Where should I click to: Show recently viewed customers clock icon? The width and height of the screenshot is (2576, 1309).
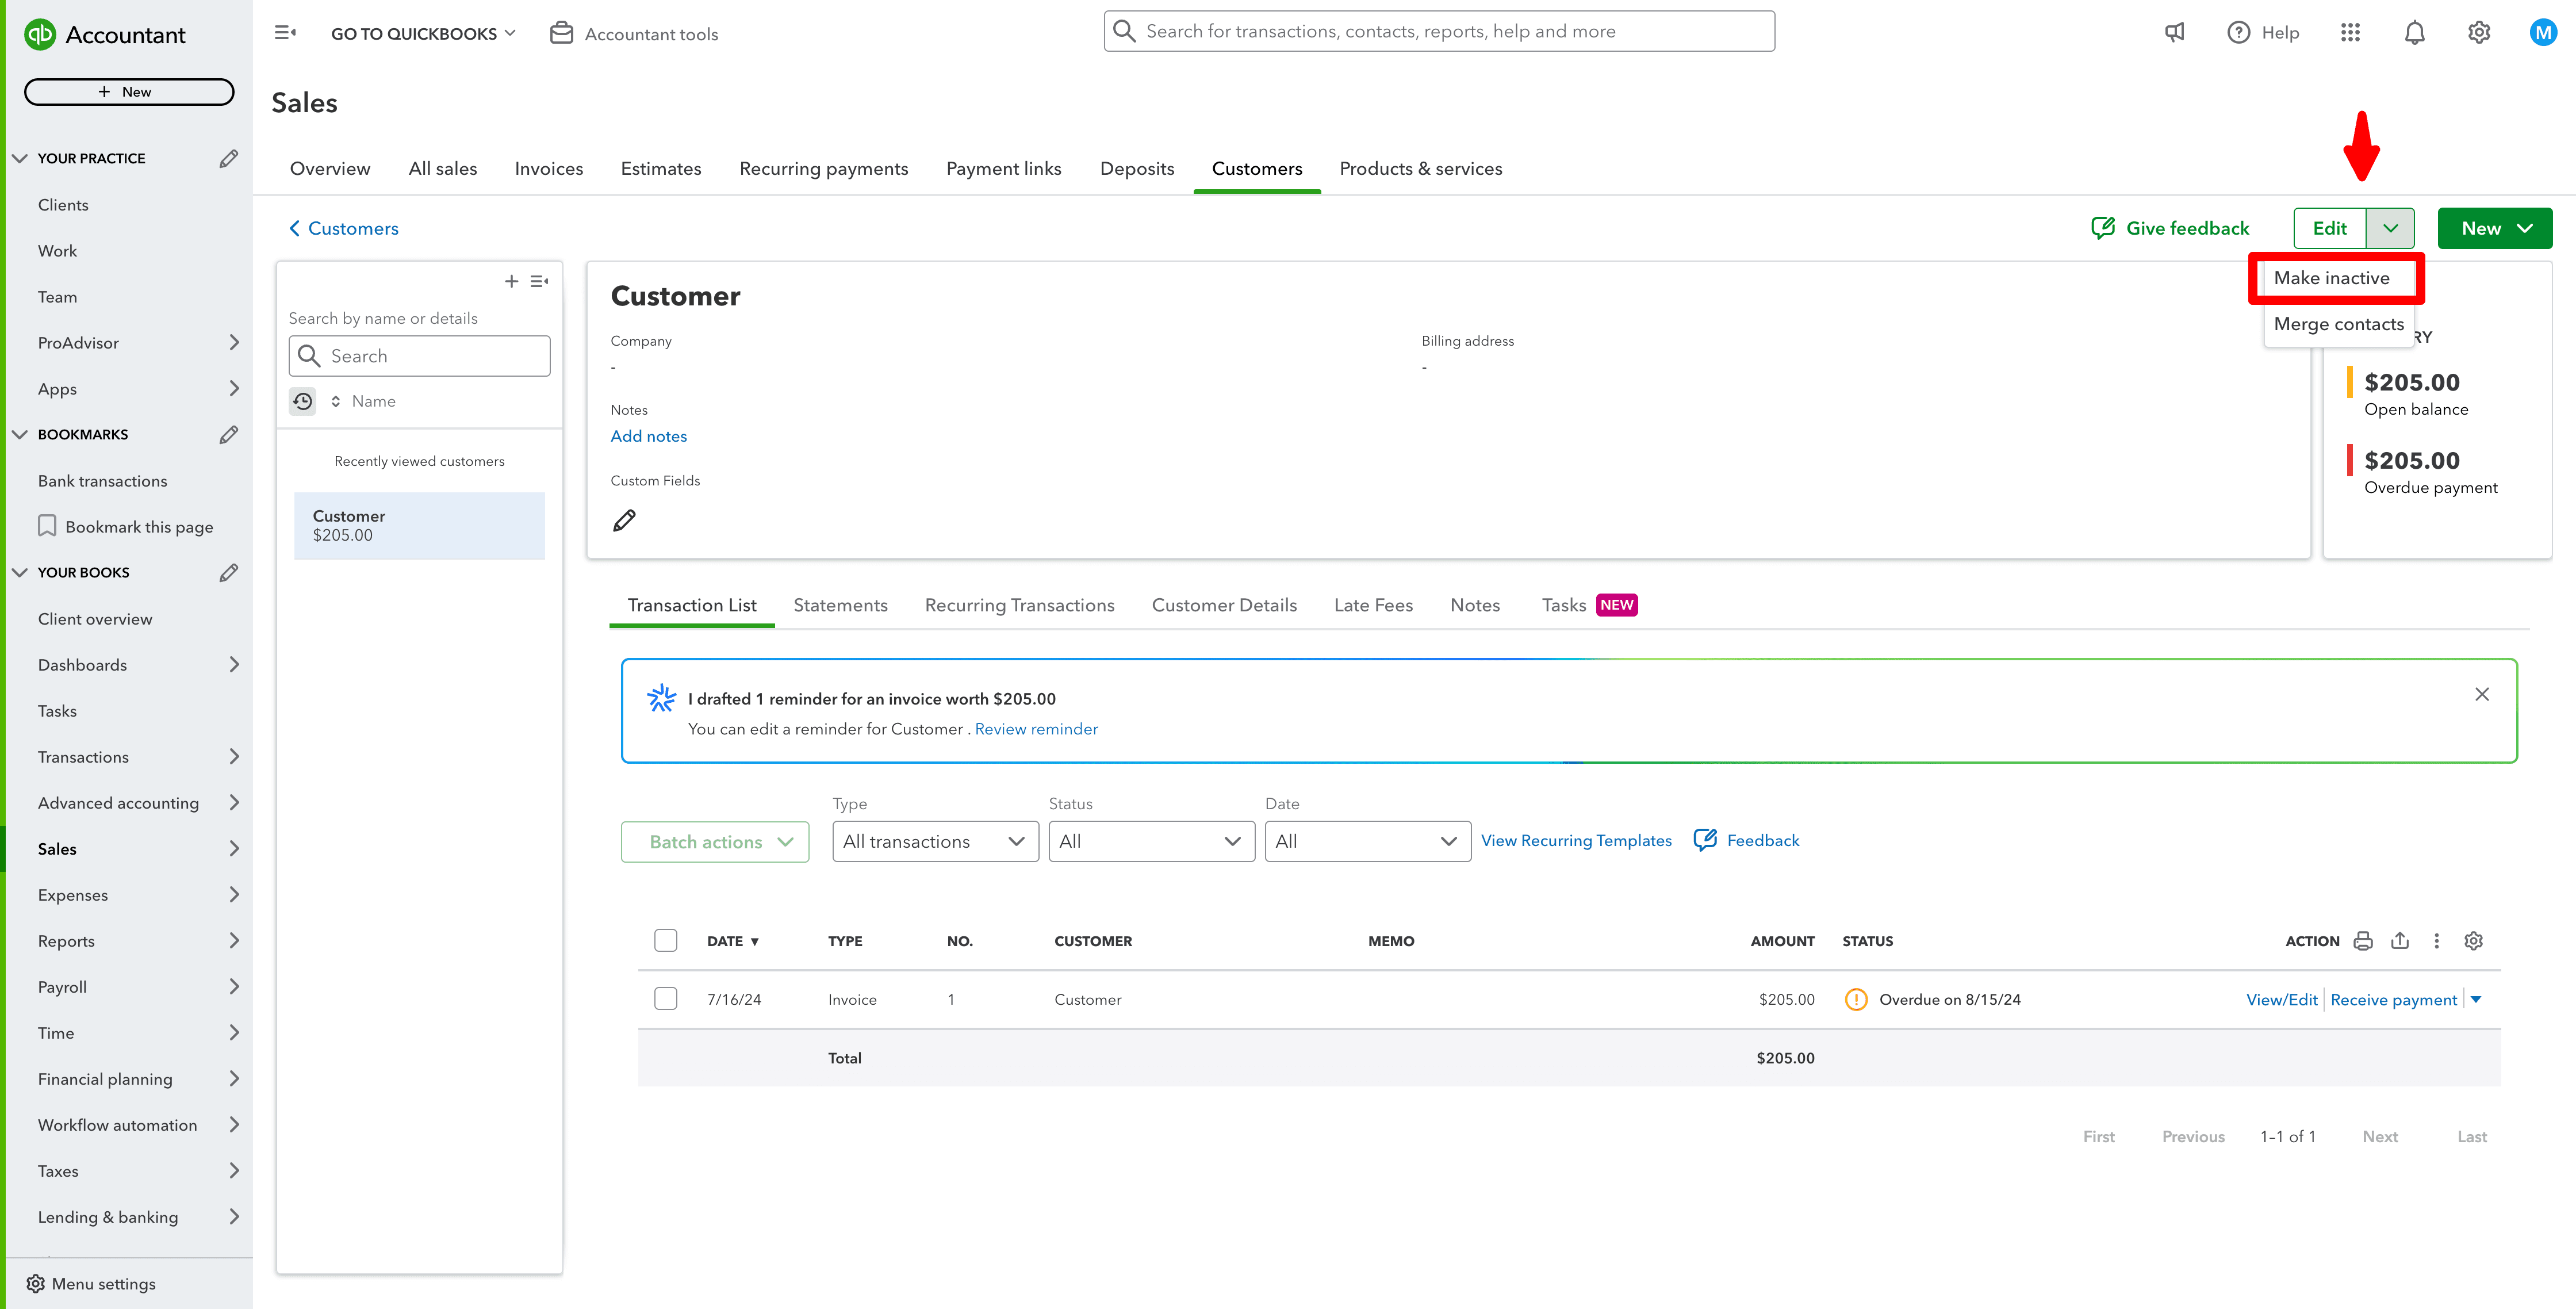point(302,401)
